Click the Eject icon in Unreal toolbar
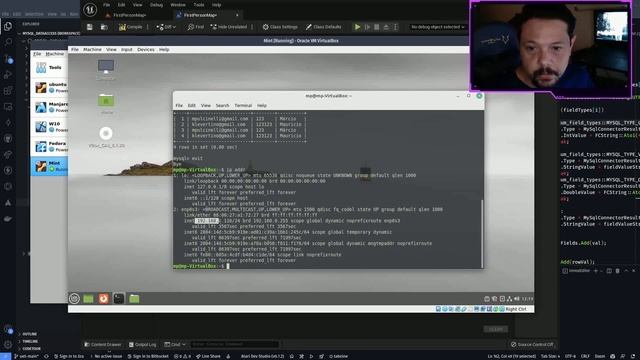This screenshot has height=360, width=640. pos(386,27)
